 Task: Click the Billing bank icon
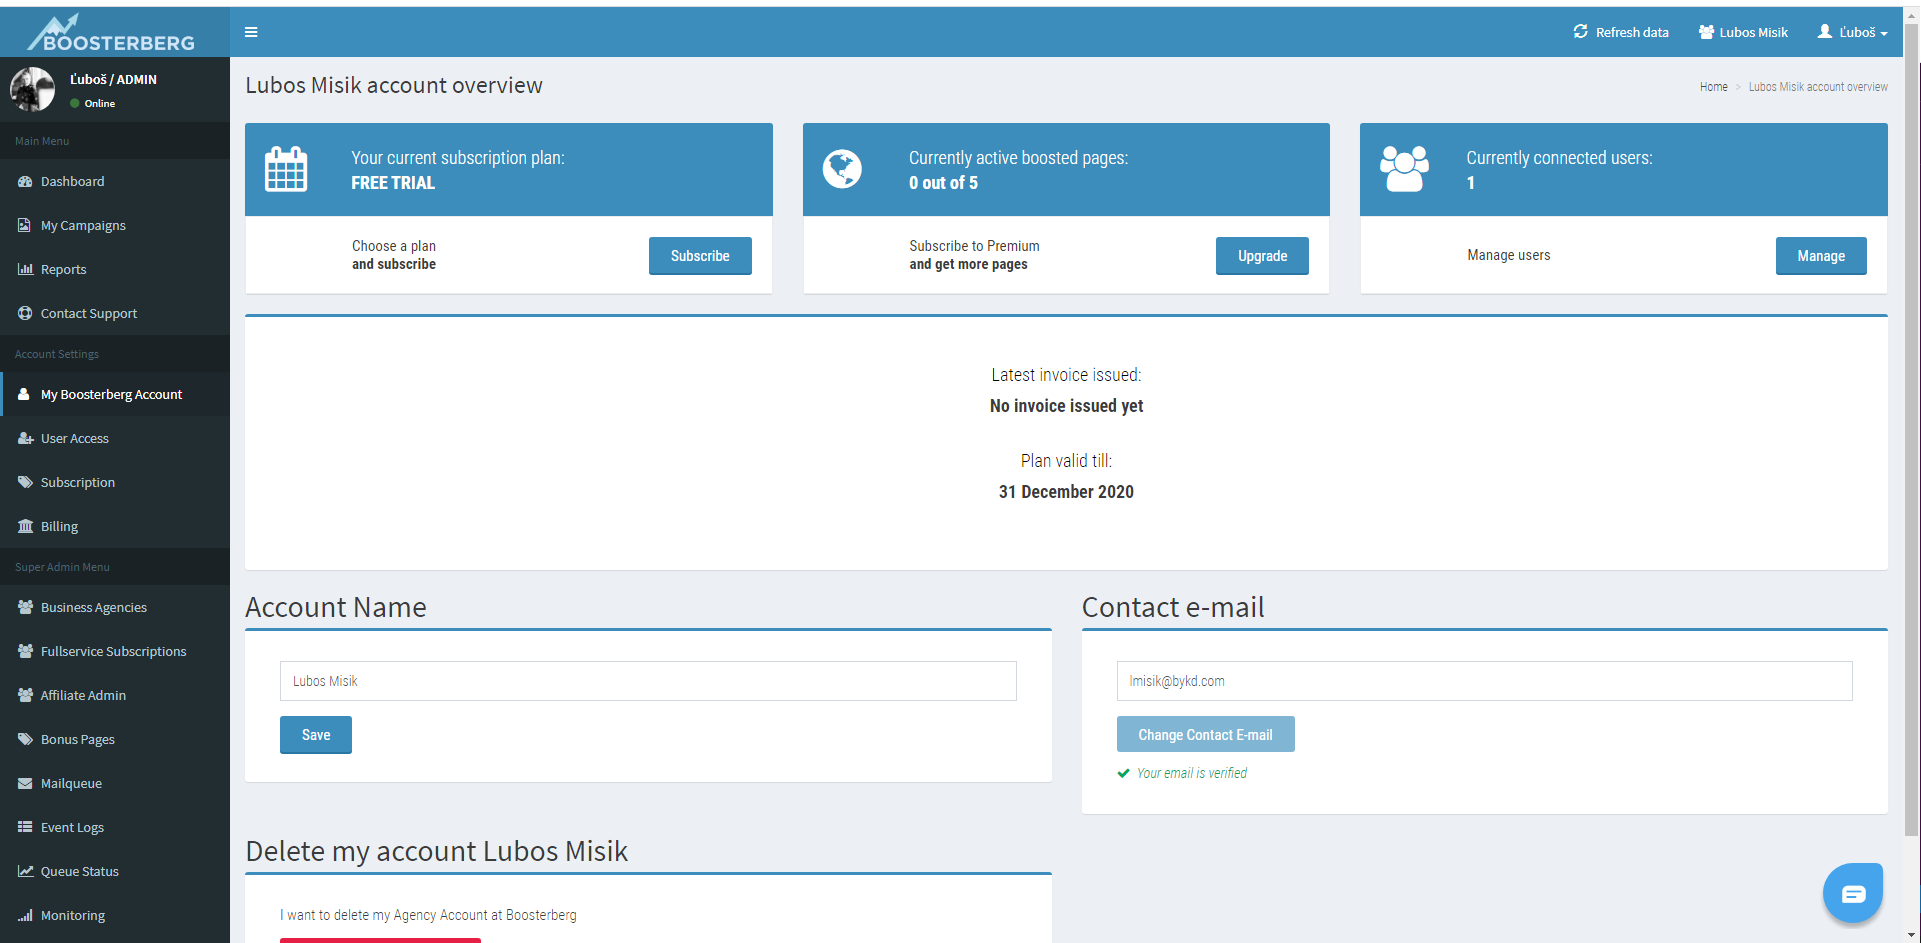[25, 526]
